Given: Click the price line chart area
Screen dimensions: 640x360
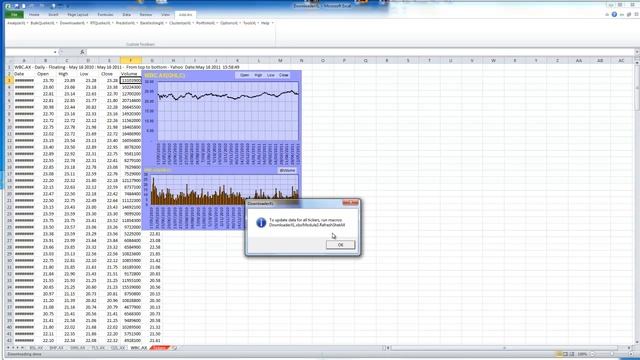Looking at the screenshot, I should click(228, 111).
